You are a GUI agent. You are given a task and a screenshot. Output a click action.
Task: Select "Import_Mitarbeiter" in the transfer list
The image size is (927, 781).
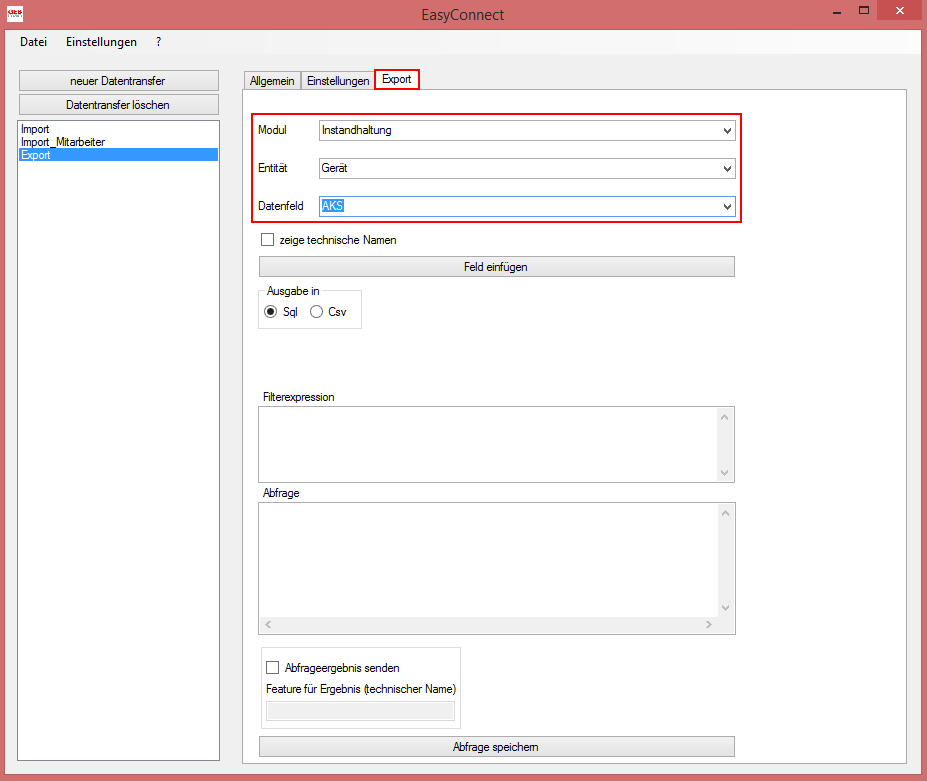tap(60, 142)
